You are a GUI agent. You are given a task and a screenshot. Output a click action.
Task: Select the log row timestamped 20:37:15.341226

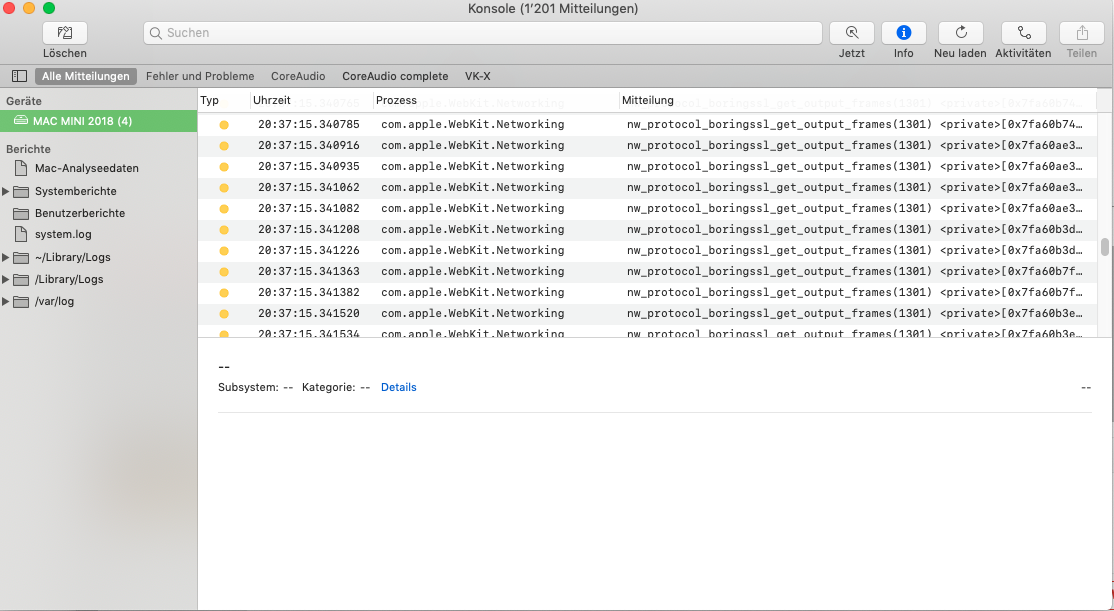649,251
